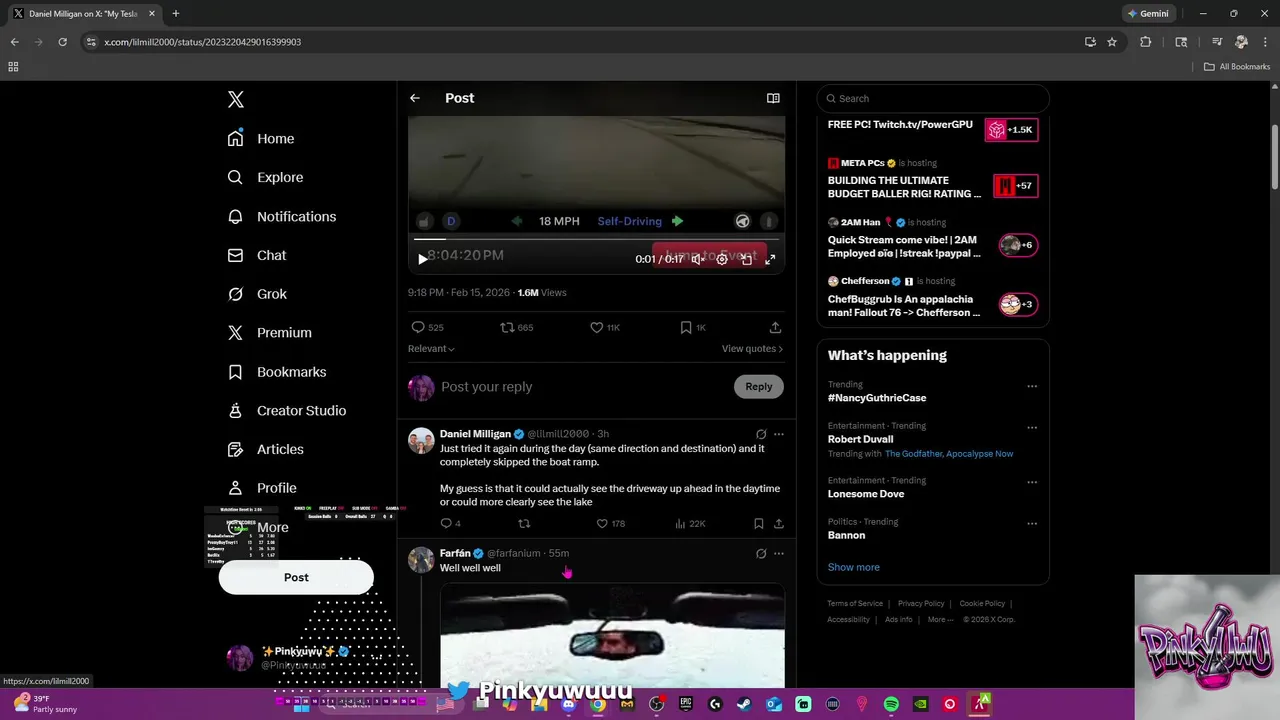Open Bookmarks in the sidebar
This screenshot has height=720, width=1280.
(277, 372)
